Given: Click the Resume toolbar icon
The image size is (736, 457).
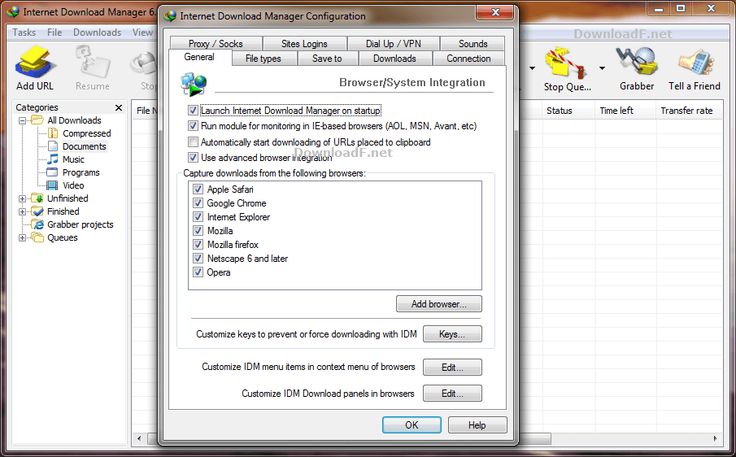Looking at the screenshot, I should pyautogui.click(x=92, y=62).
